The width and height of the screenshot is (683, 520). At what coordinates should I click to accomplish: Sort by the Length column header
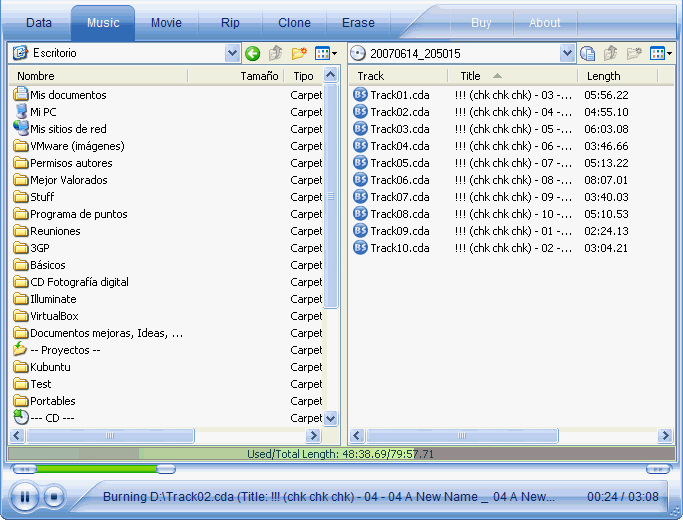tap(618, 76)
